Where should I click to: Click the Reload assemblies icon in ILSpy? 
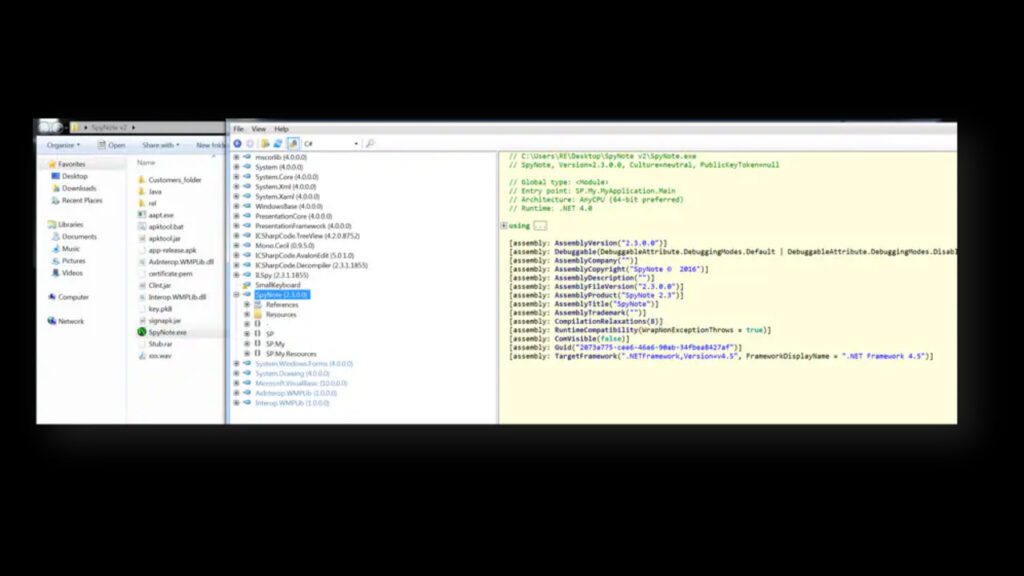pos(278,144)
